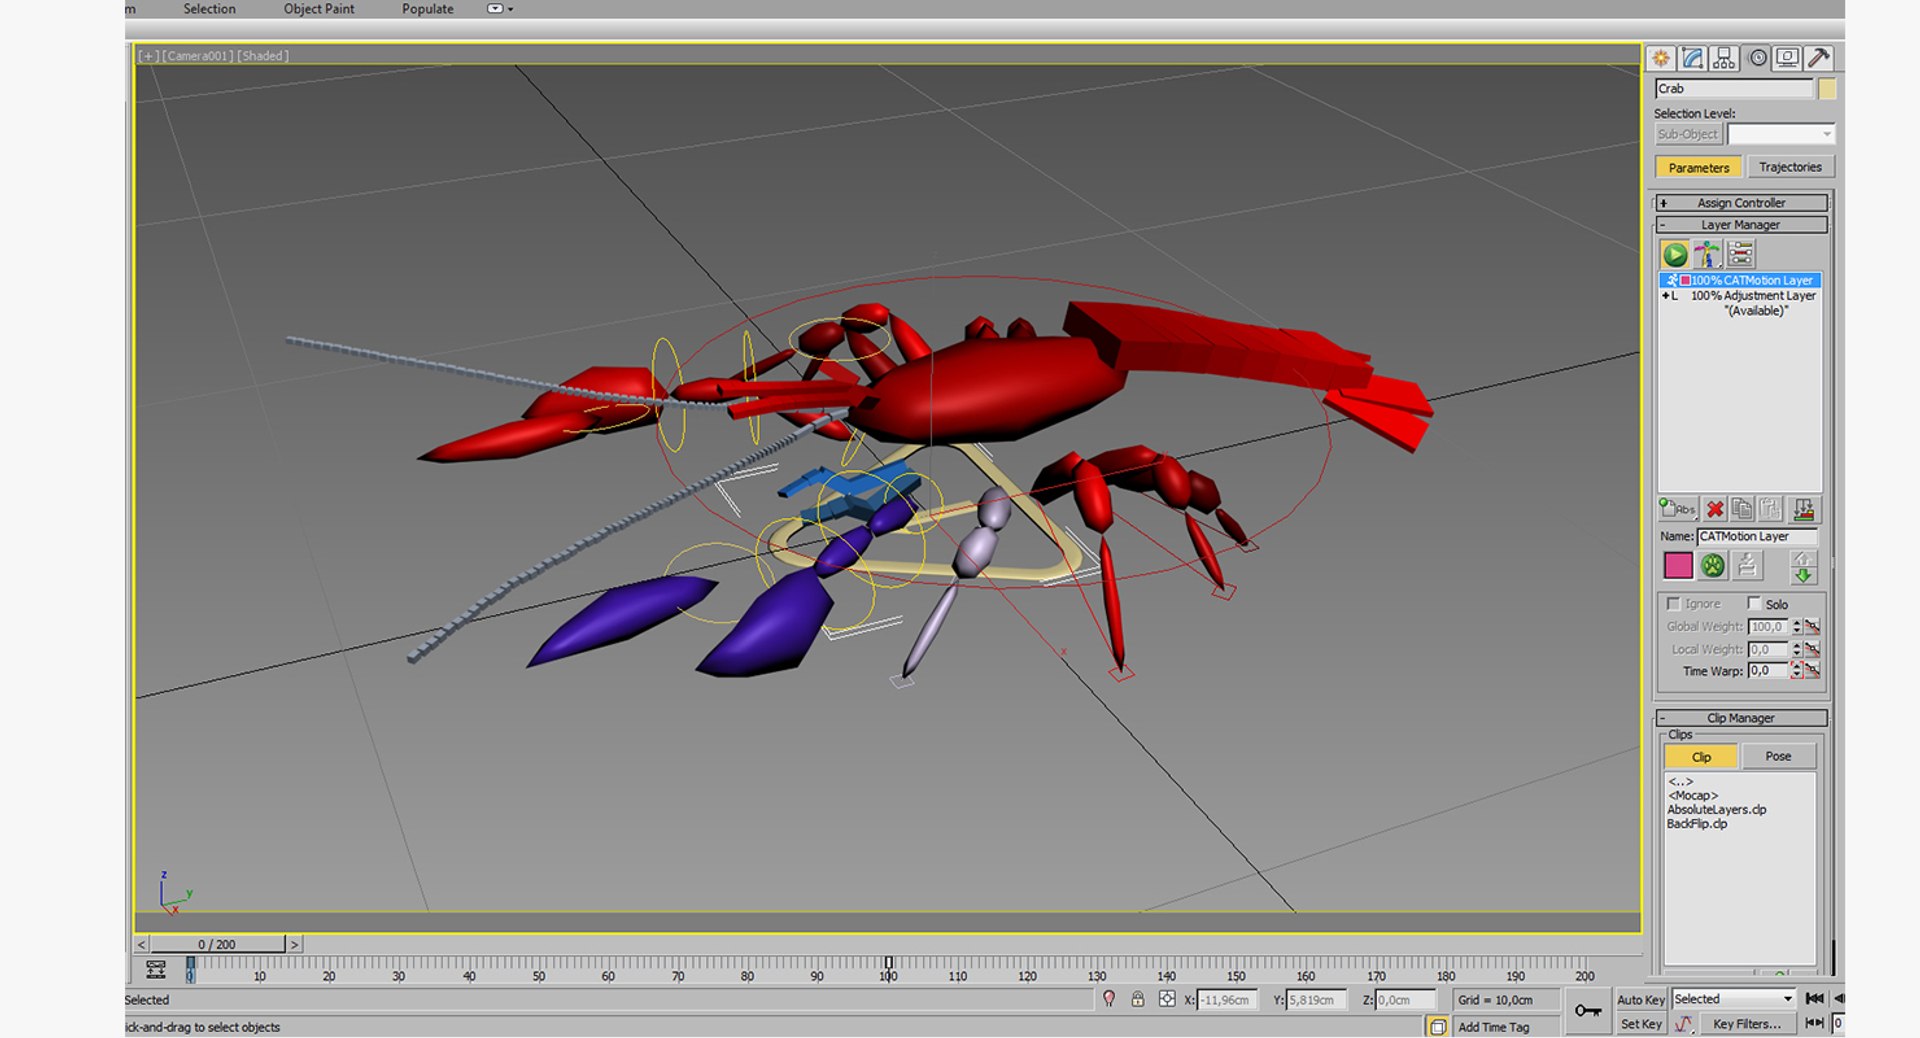This screenshot has width=1920, height=1038.
Task: Open the Shaded viewport shading menu
Action: tap(263, 56)
